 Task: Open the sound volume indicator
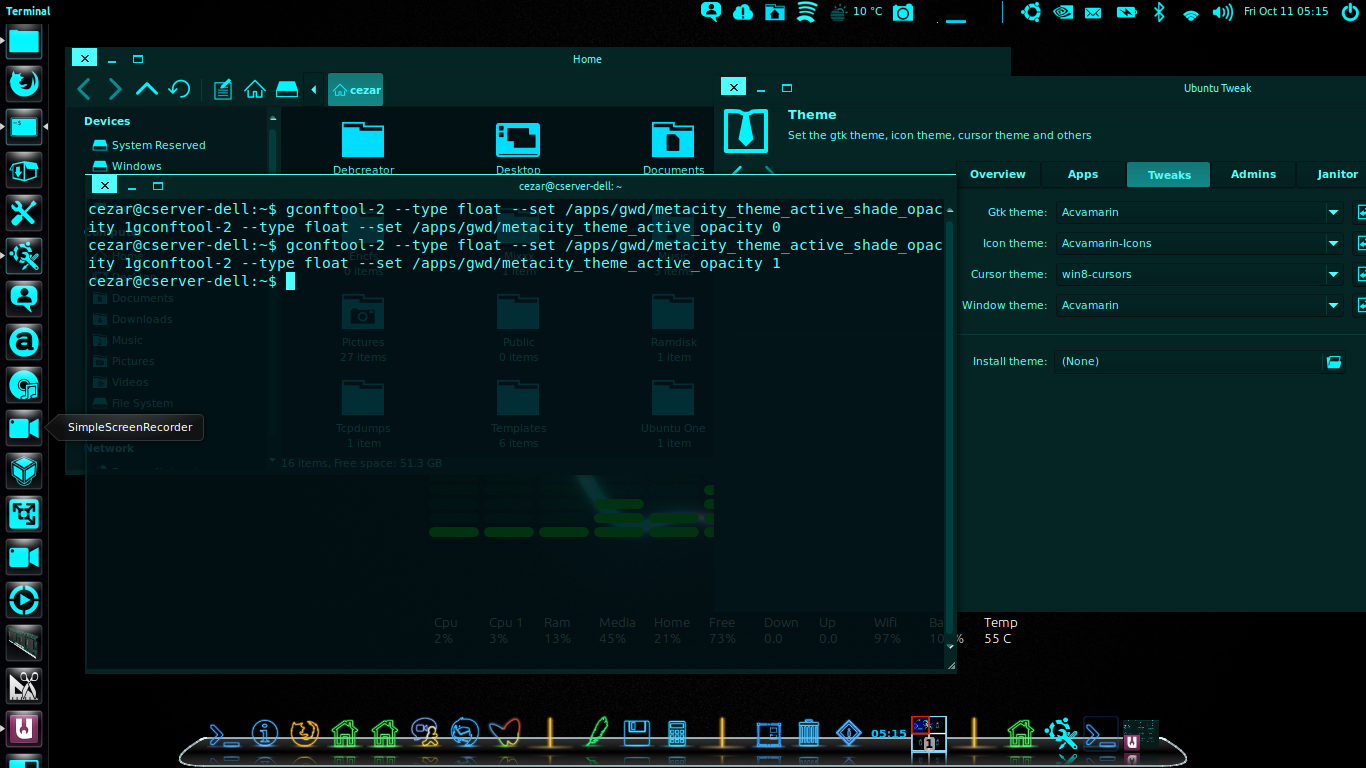1222,12
